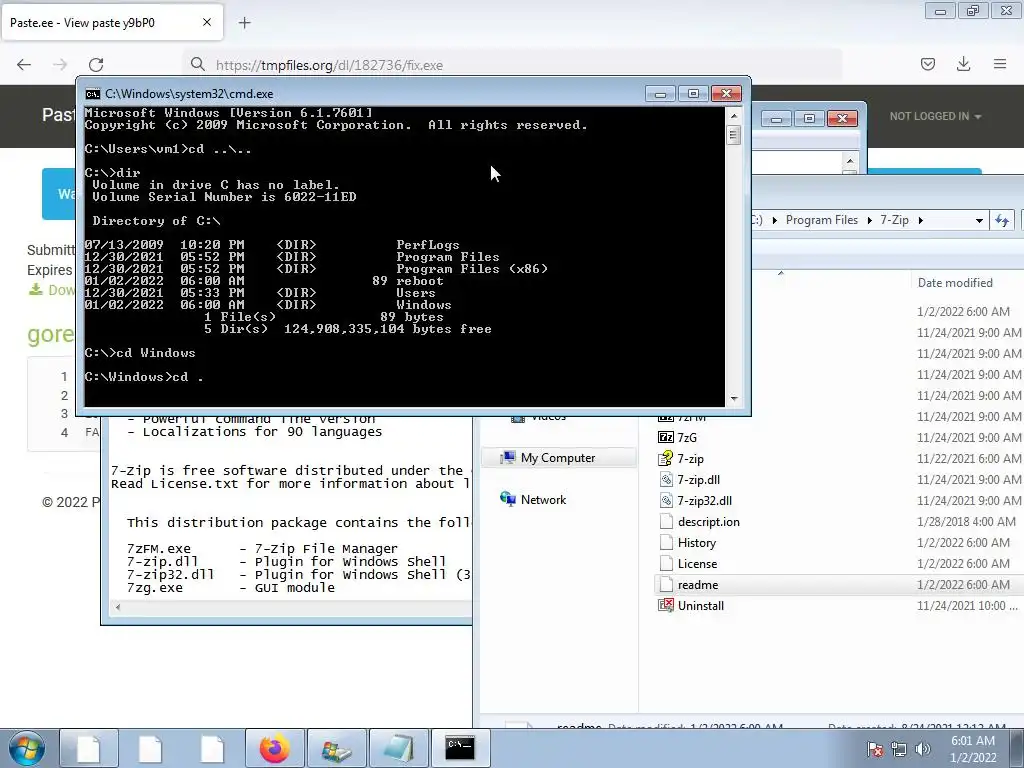Select the Uninstall program file
1024x768 pixels.
(x=700, y=605)
